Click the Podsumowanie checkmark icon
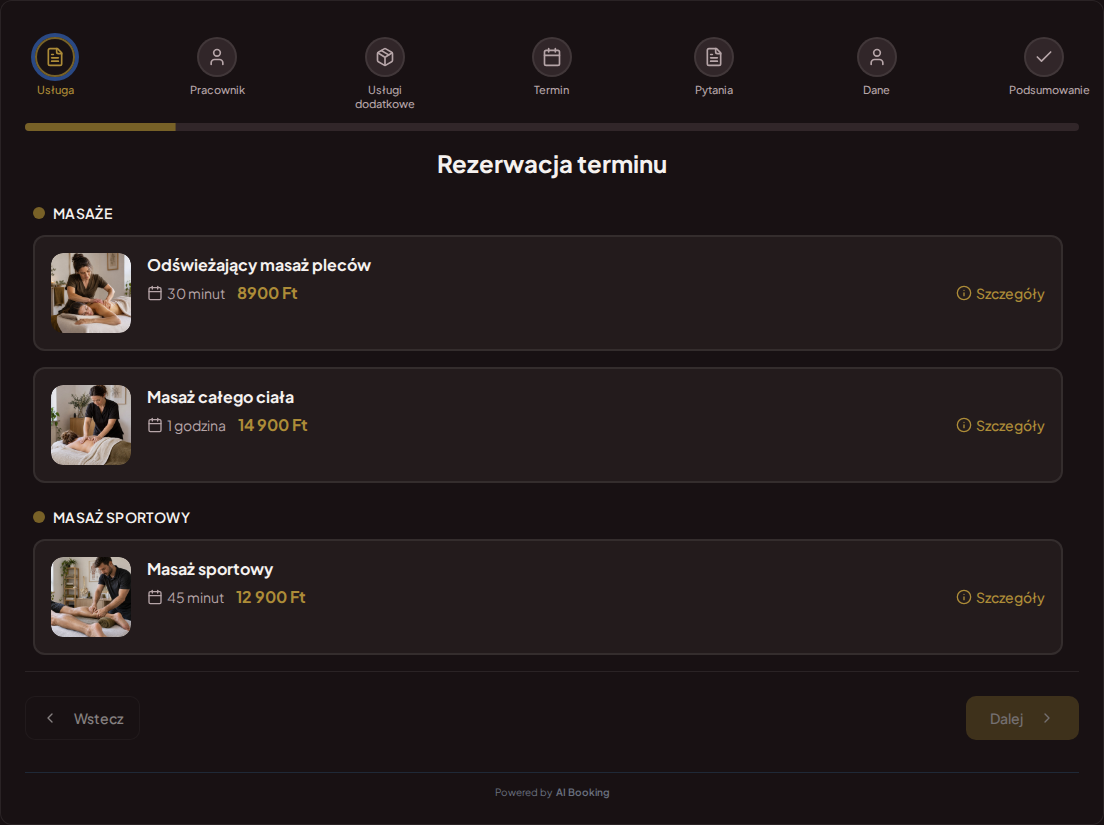Viewport: 1104px width, 825px height. [x=1043, y=57]
